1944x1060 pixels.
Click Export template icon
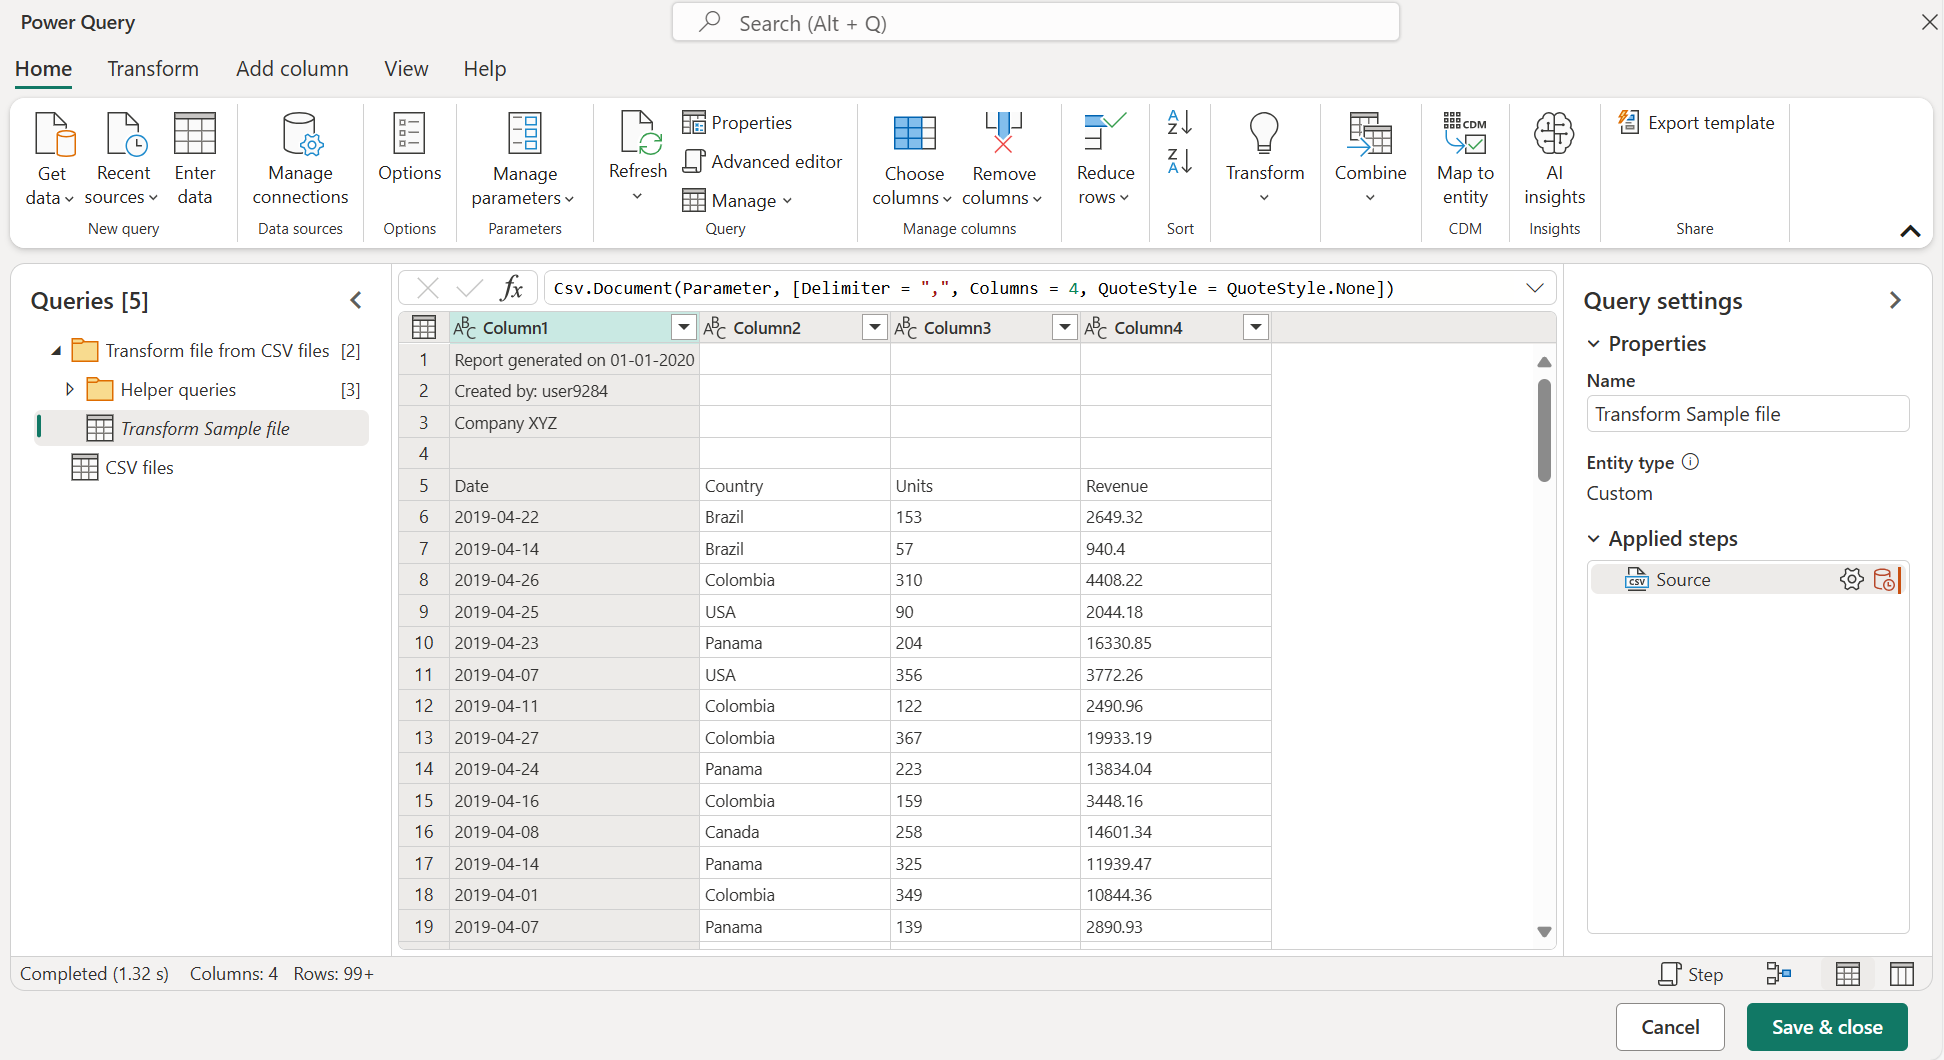click(1629, 123)
